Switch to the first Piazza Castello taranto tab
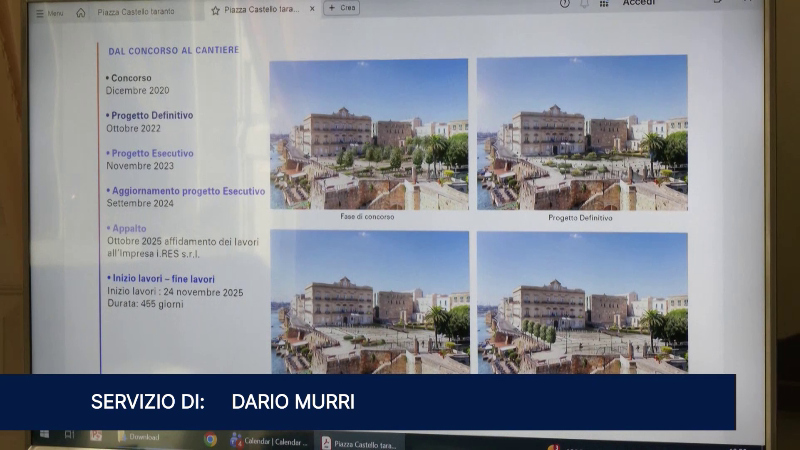The image size is (800, 450). pyautogui.click(x=136, y=12)
